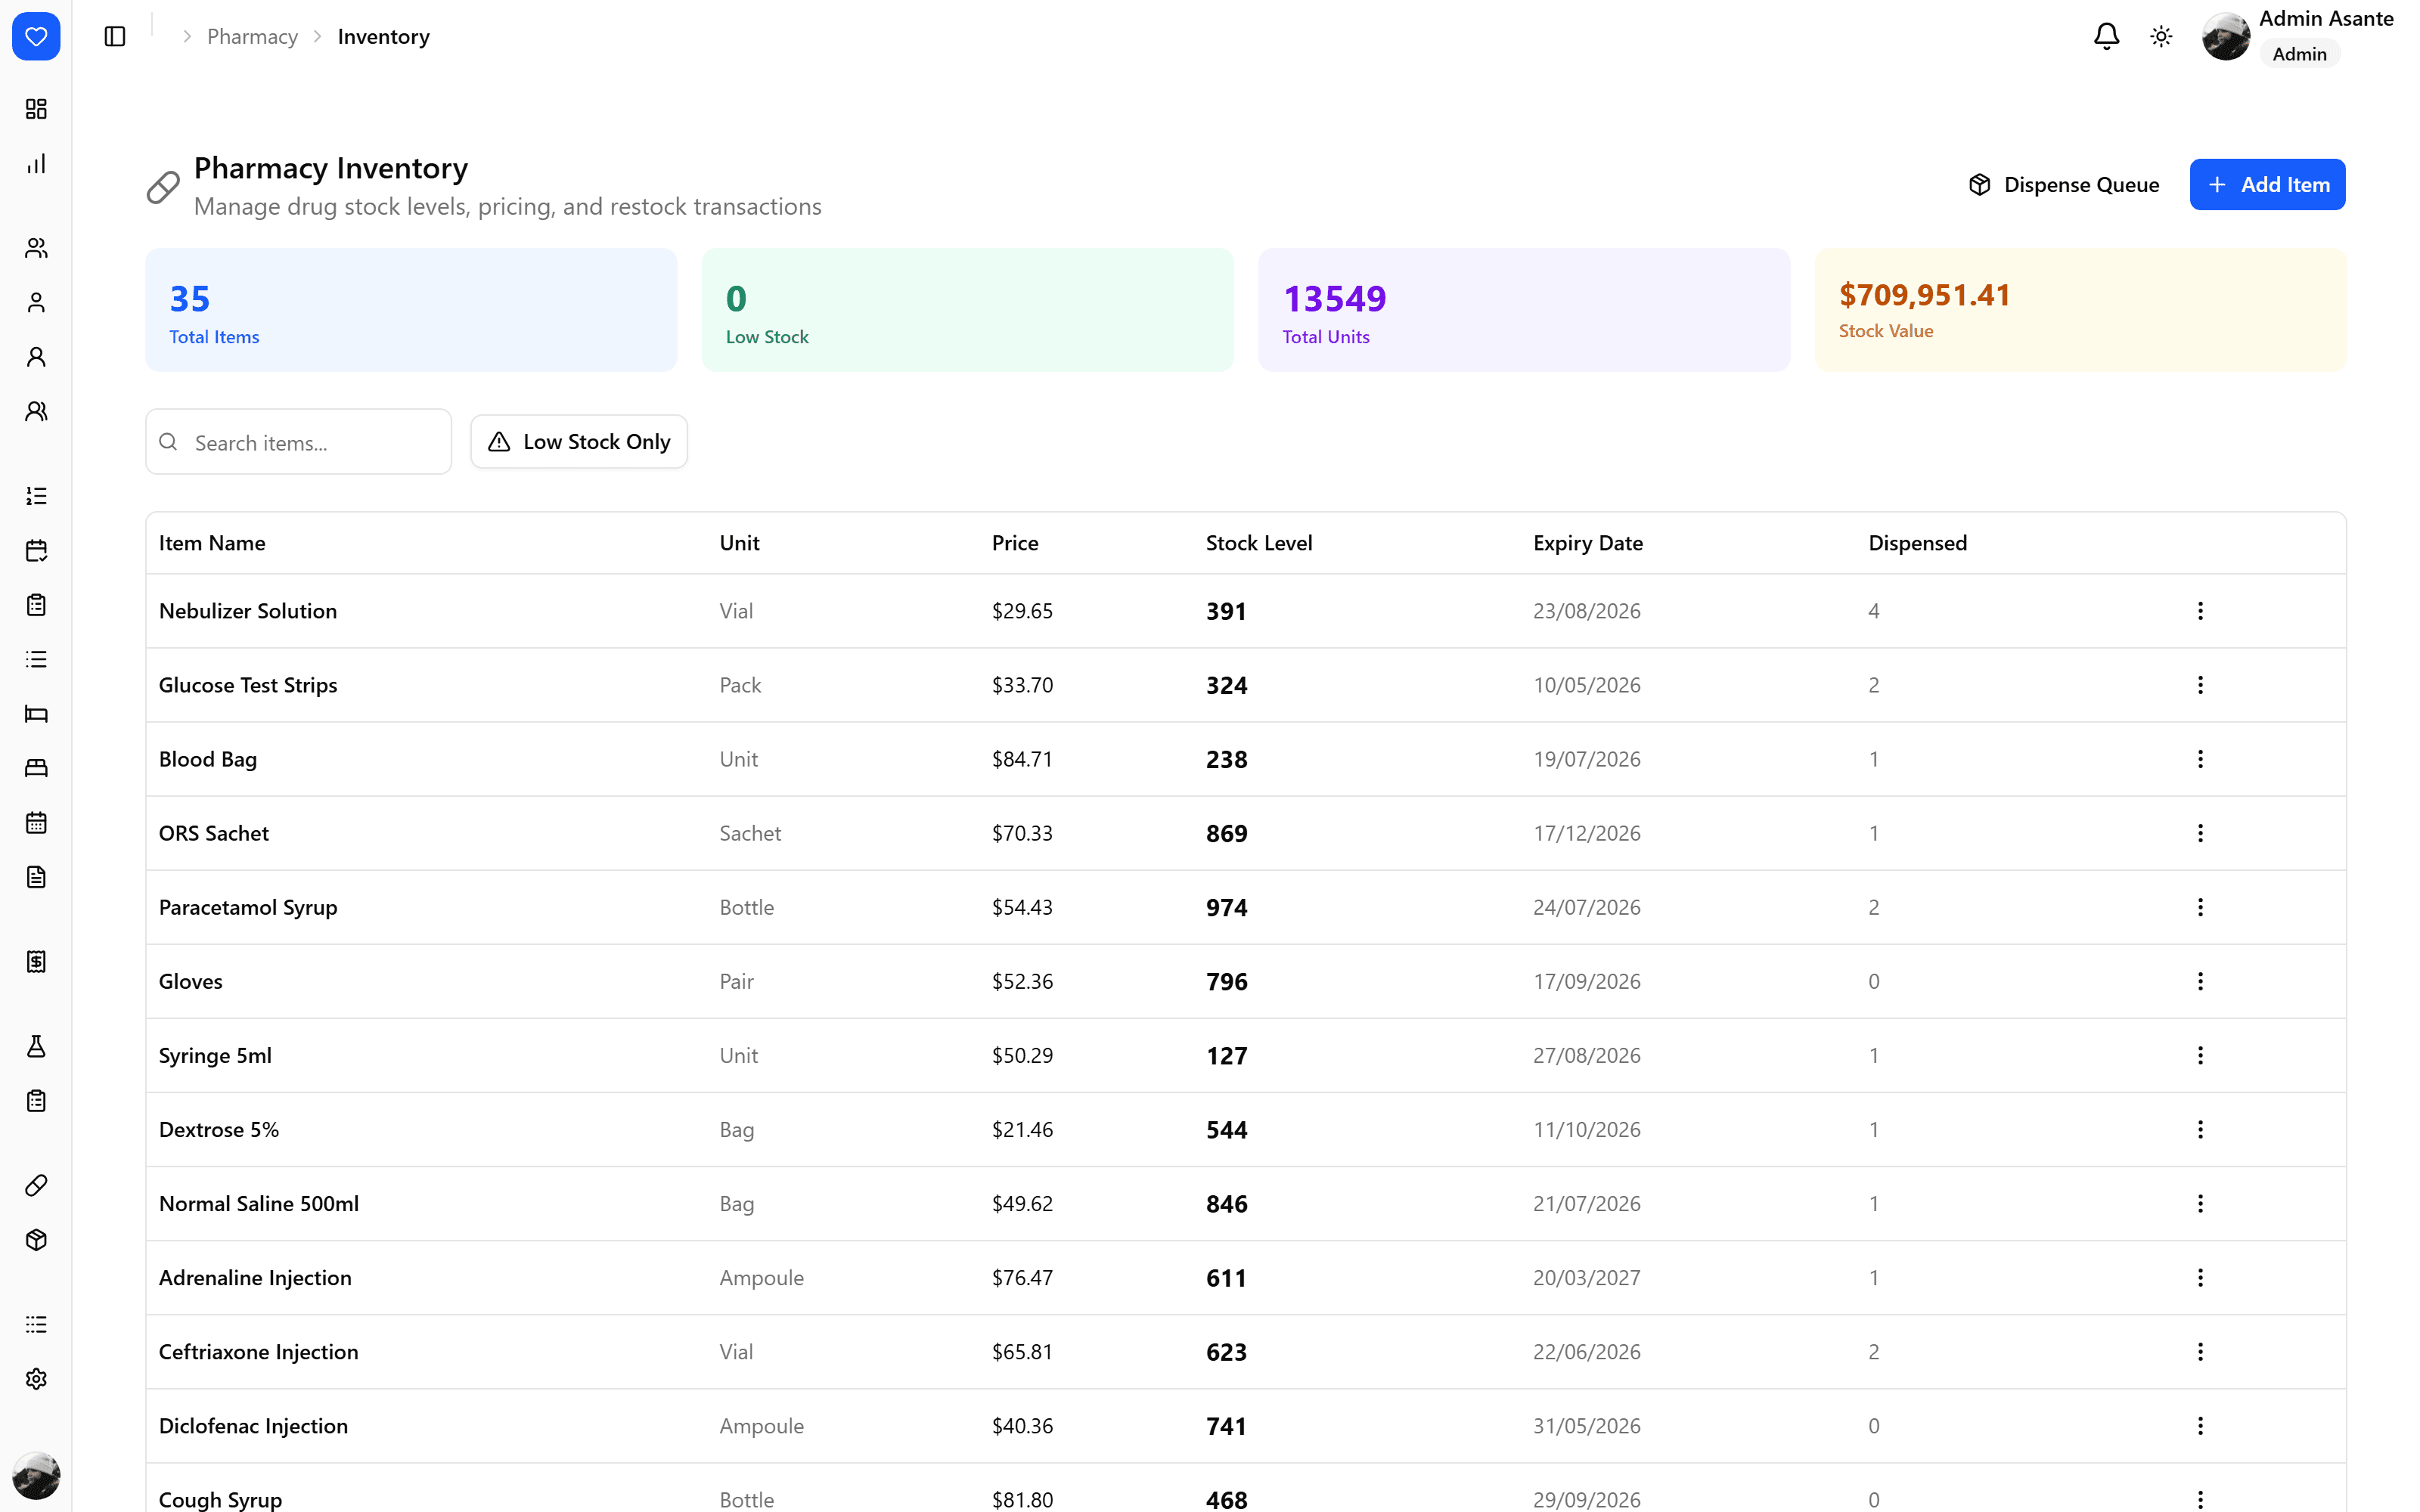Open the bed sidebar icon
This screenshot has height=1512, width=2420.
(x=36, y=714)
